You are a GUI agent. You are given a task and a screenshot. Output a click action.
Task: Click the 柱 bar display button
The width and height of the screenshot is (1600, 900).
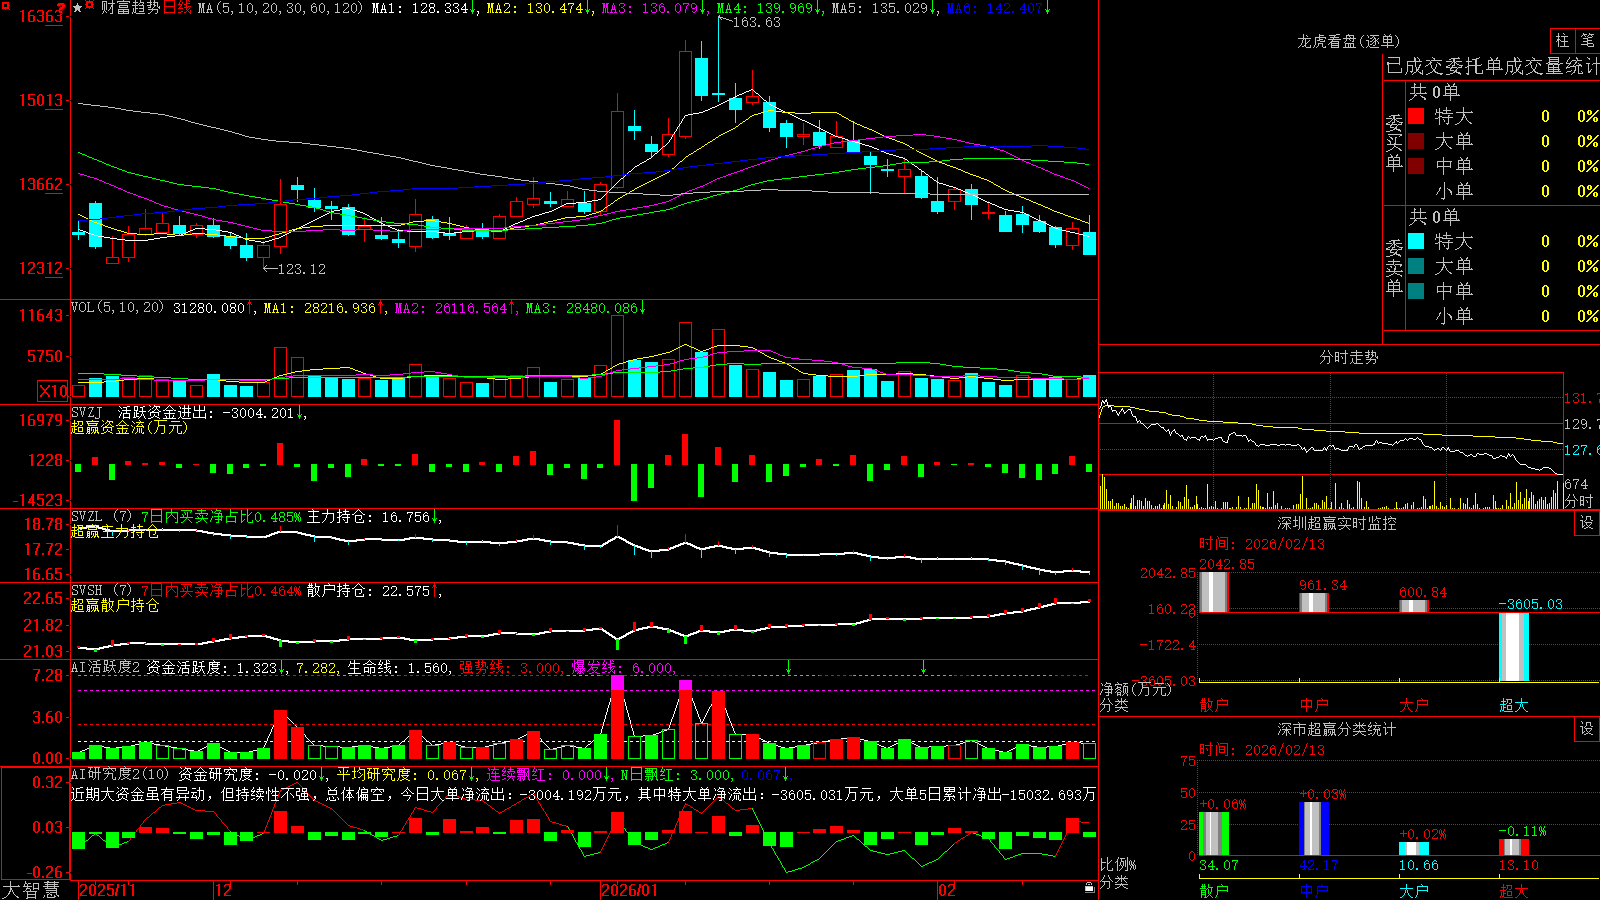[1562, 40]
